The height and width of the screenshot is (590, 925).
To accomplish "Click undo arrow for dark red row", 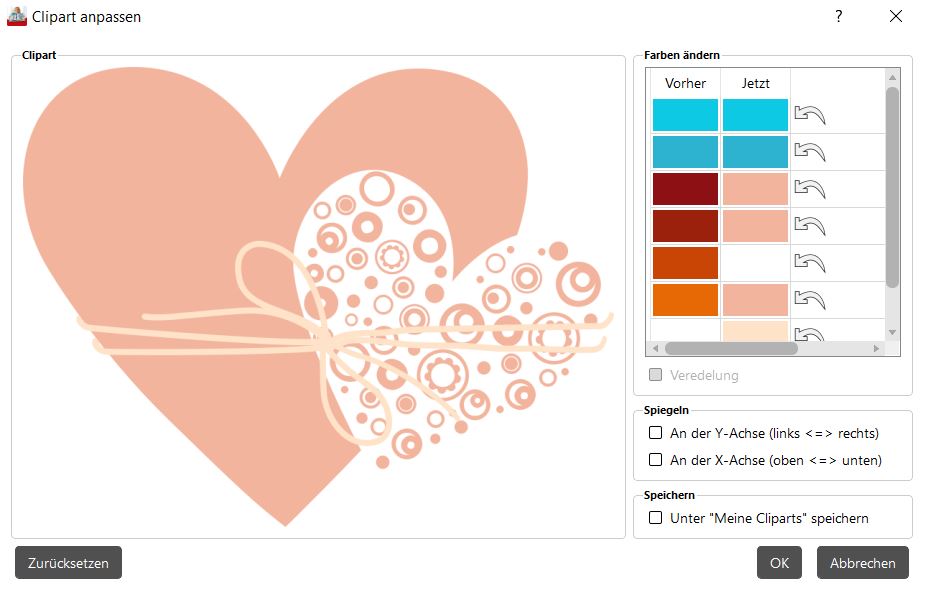I will 810,189.
